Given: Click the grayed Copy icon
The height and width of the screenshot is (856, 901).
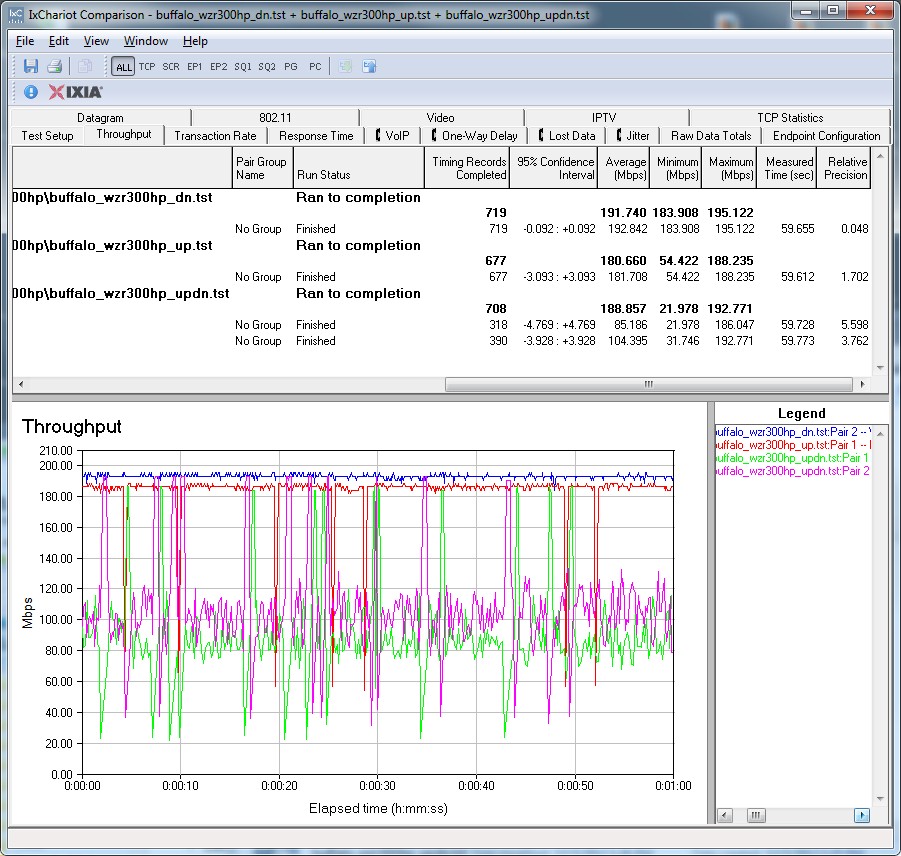Looking at the screenshot, I should point(84,66).
